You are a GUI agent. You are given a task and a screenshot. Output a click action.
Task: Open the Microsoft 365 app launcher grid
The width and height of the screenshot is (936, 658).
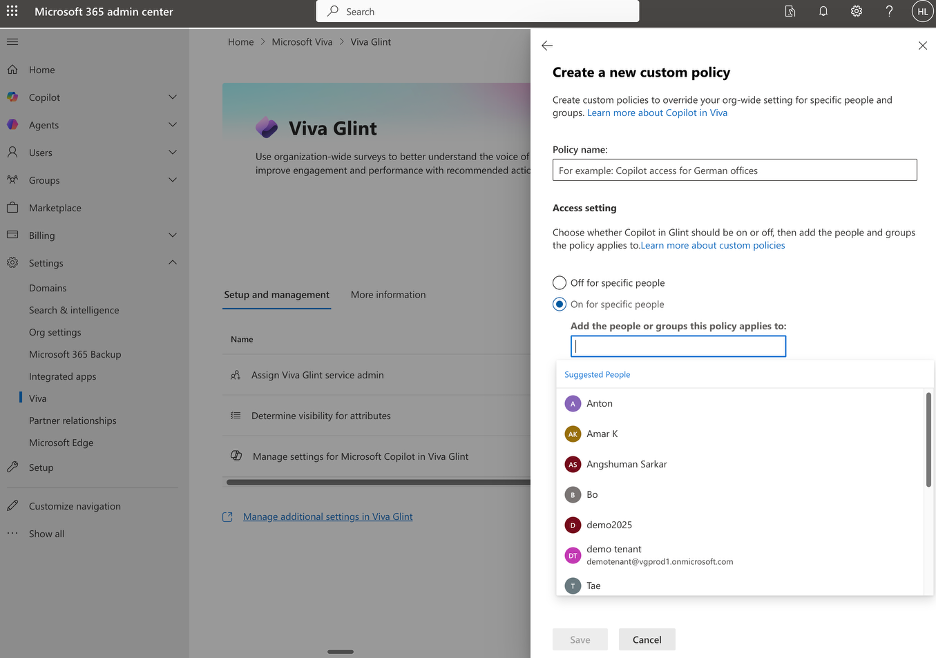coord(11,12)
